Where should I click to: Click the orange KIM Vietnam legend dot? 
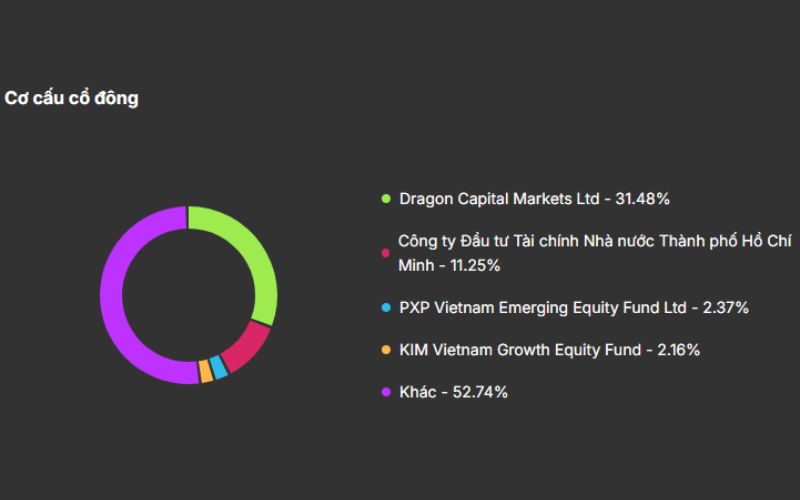[386, 350]
